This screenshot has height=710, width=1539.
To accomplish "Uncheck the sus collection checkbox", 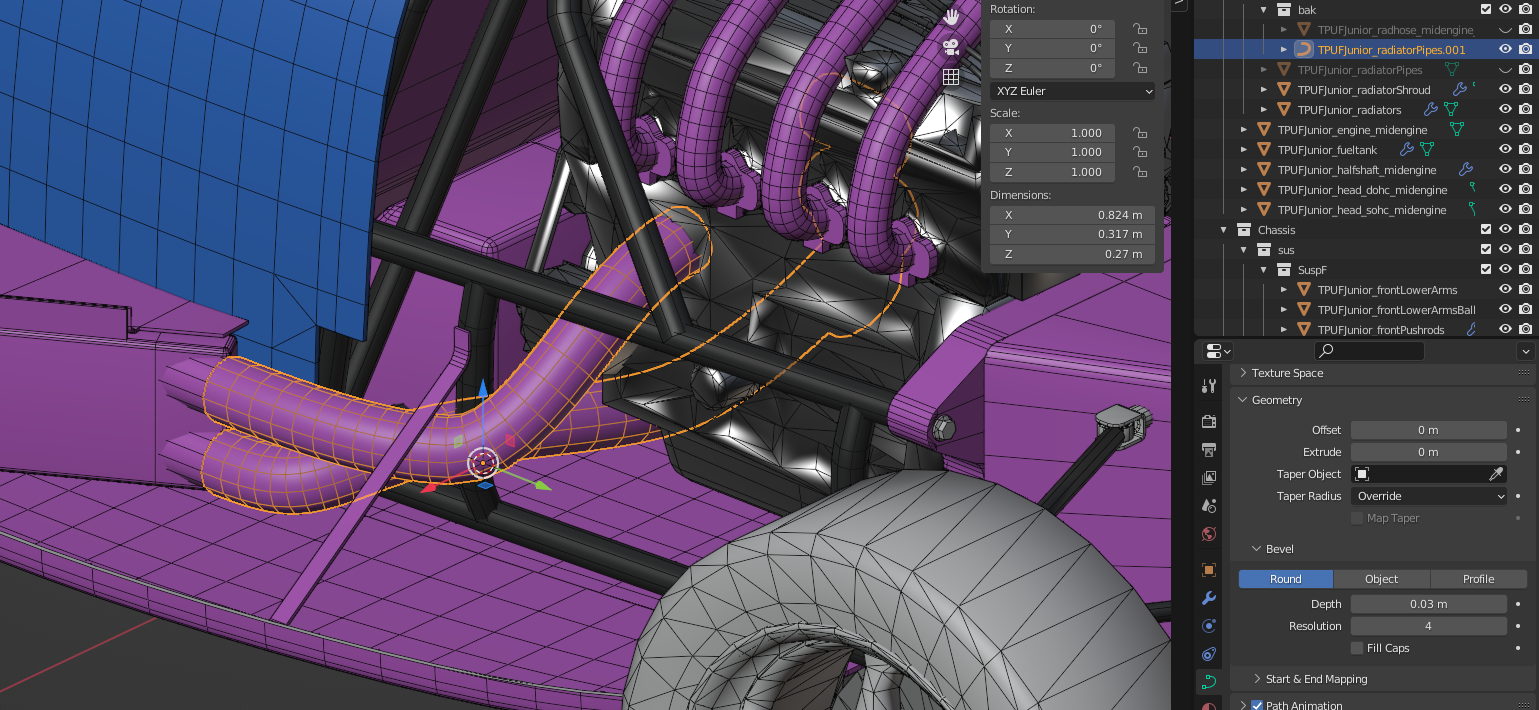I will coord(1485,250).
